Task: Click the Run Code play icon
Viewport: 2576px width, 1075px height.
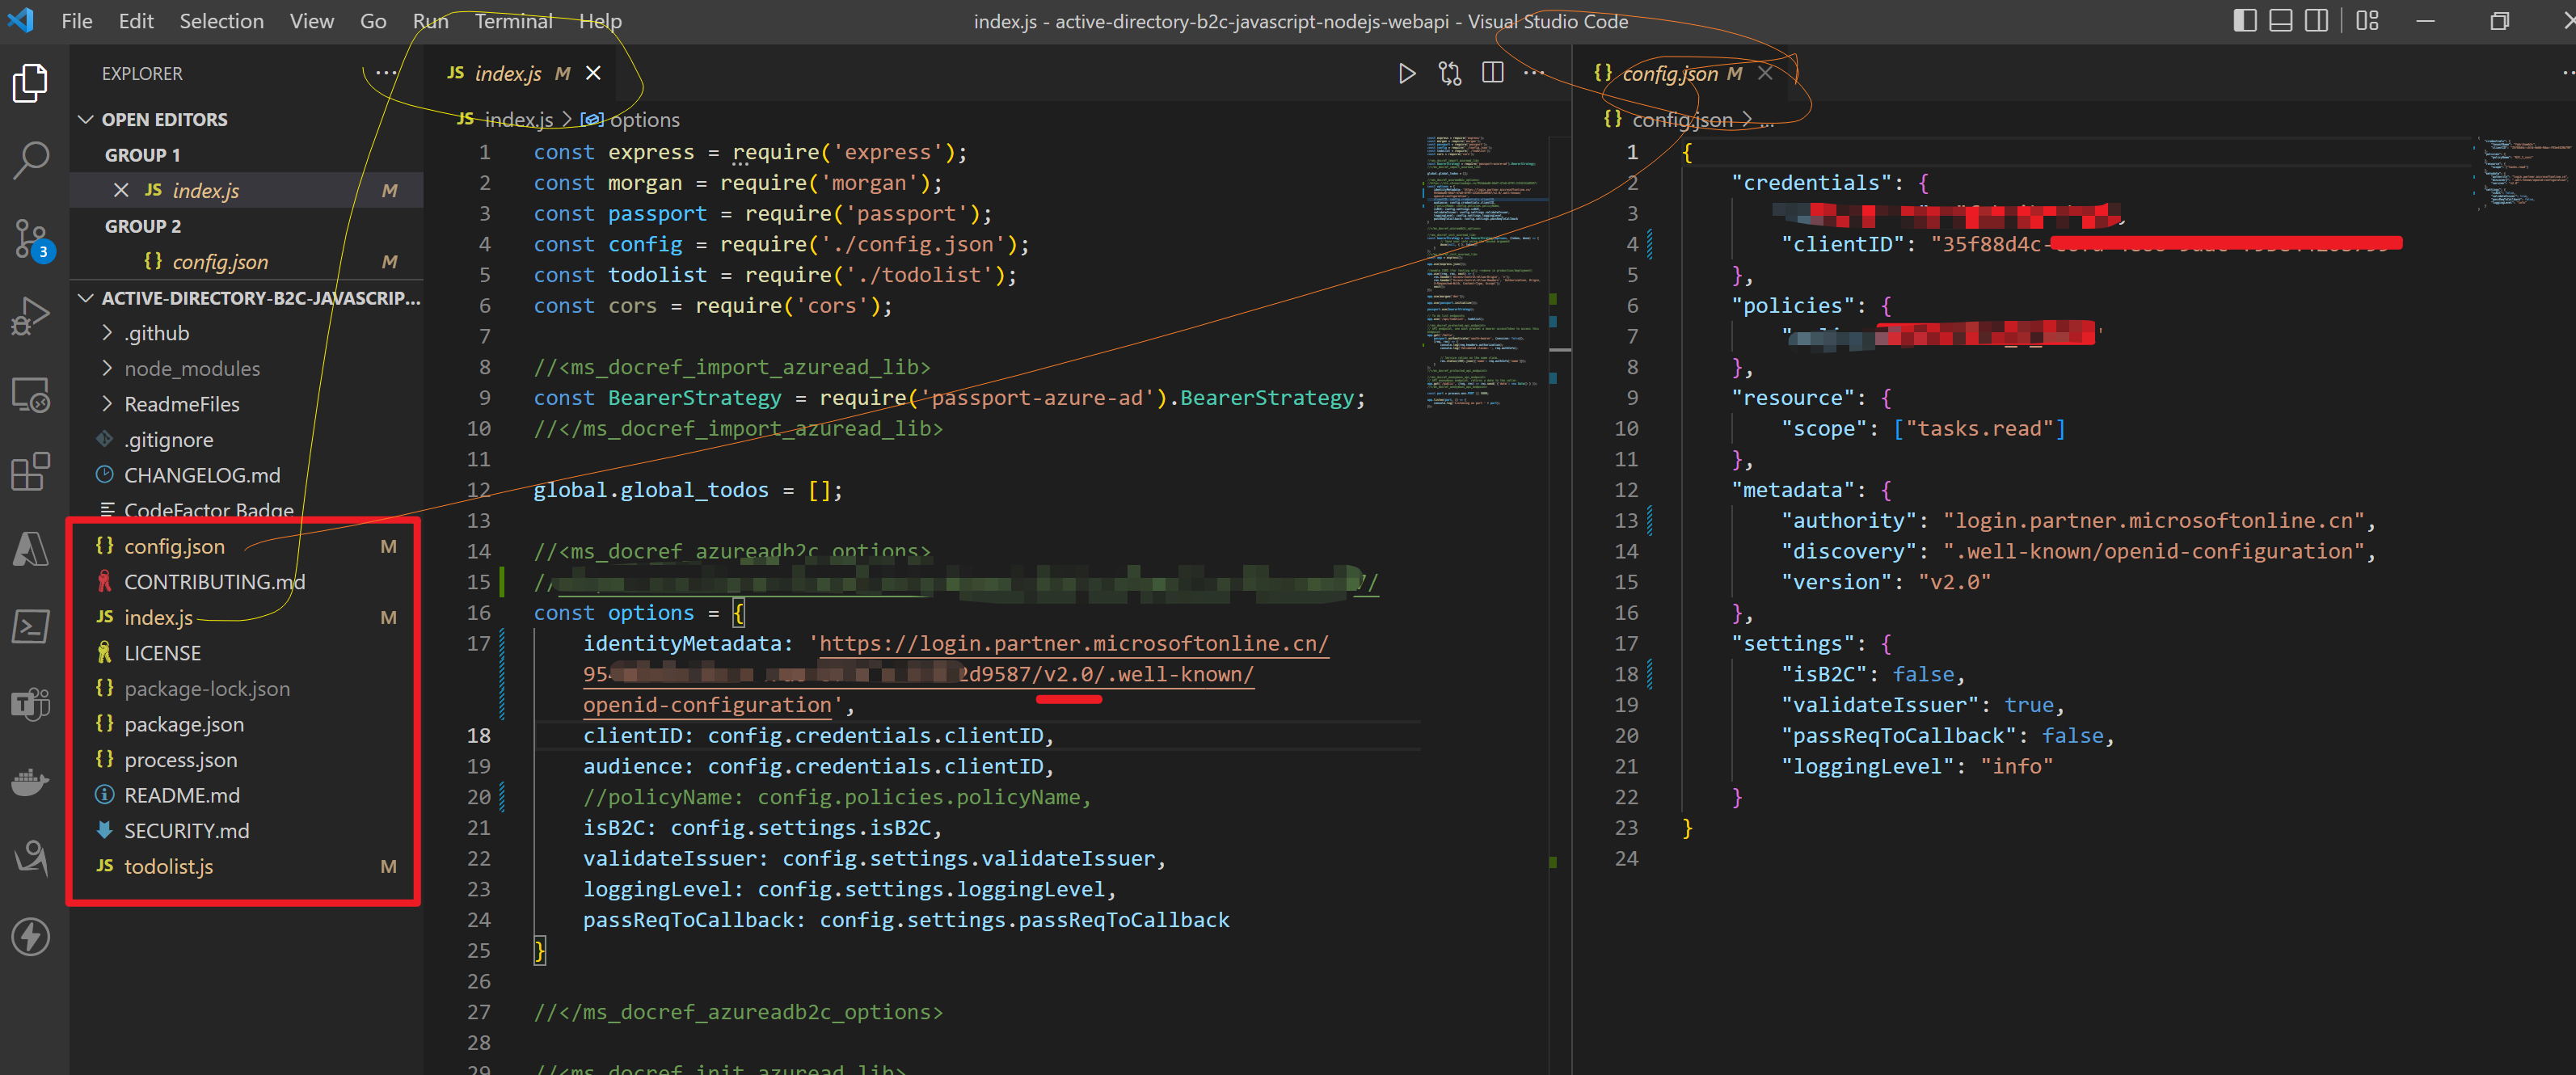Action: coord(1406,73)
